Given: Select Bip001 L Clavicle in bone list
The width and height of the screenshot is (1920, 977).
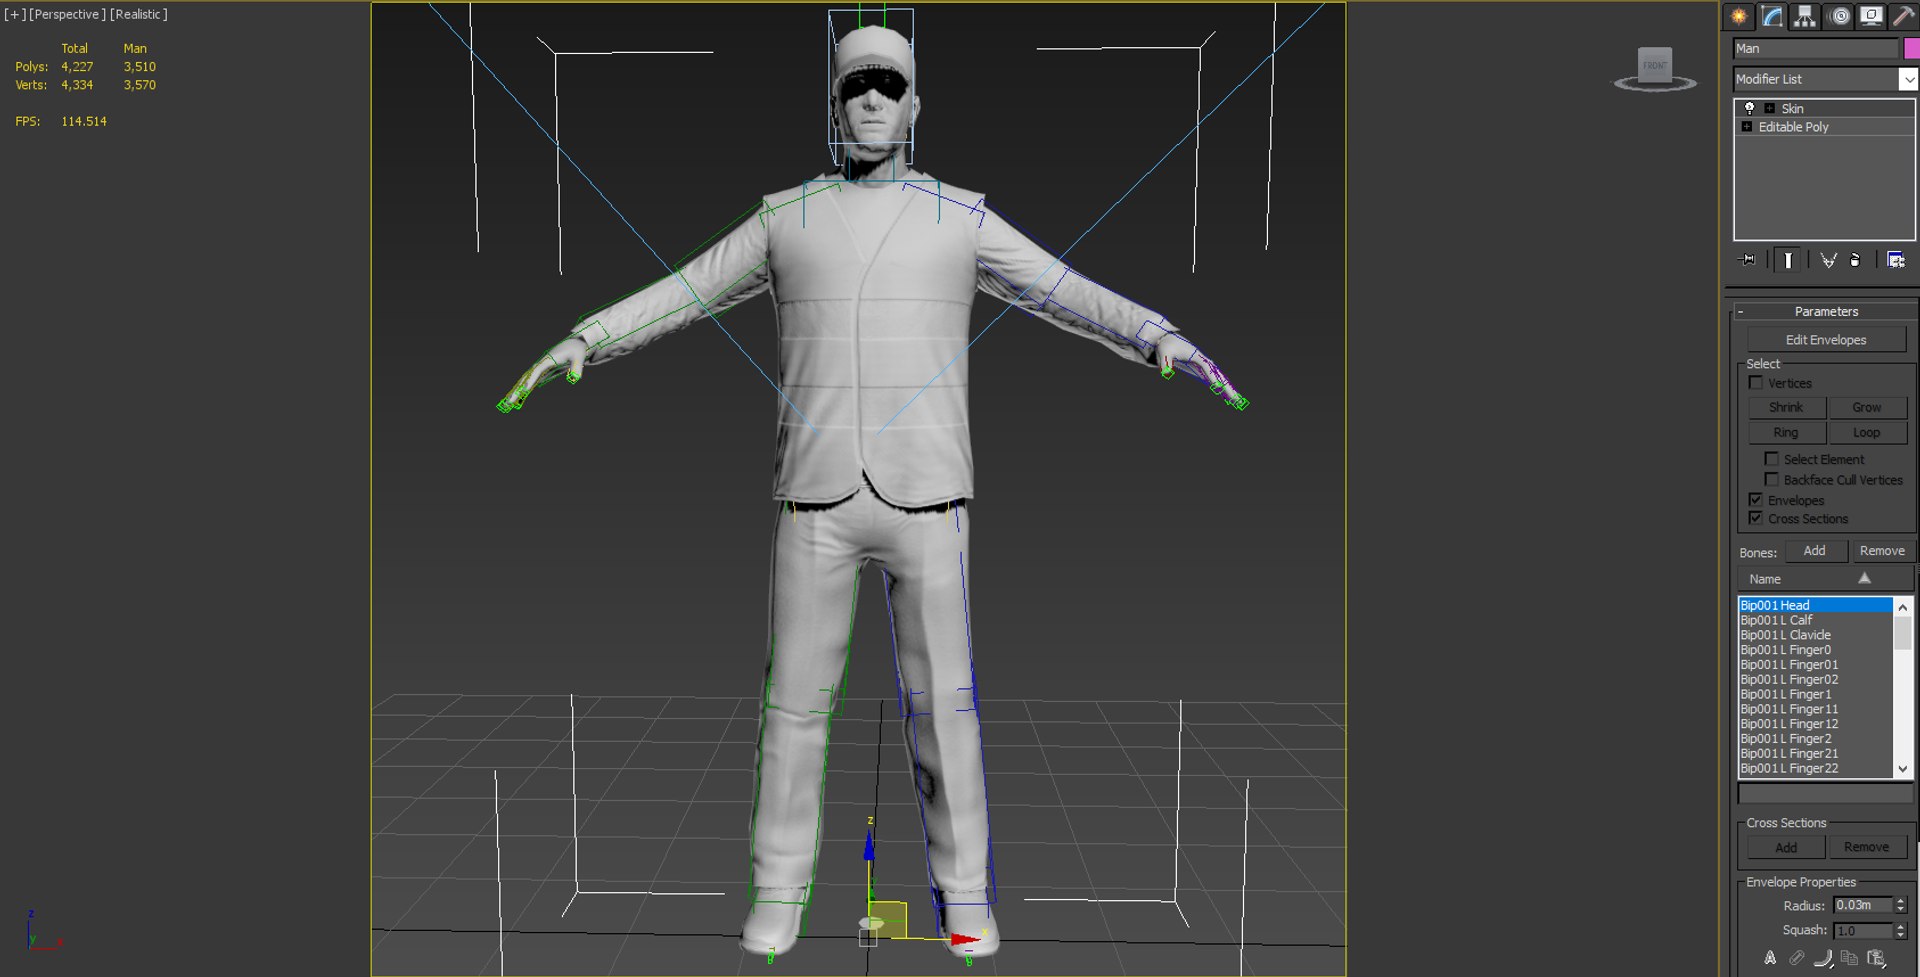Looking at the screenshot, I should pyautogui.click(x=1815, y=635).
